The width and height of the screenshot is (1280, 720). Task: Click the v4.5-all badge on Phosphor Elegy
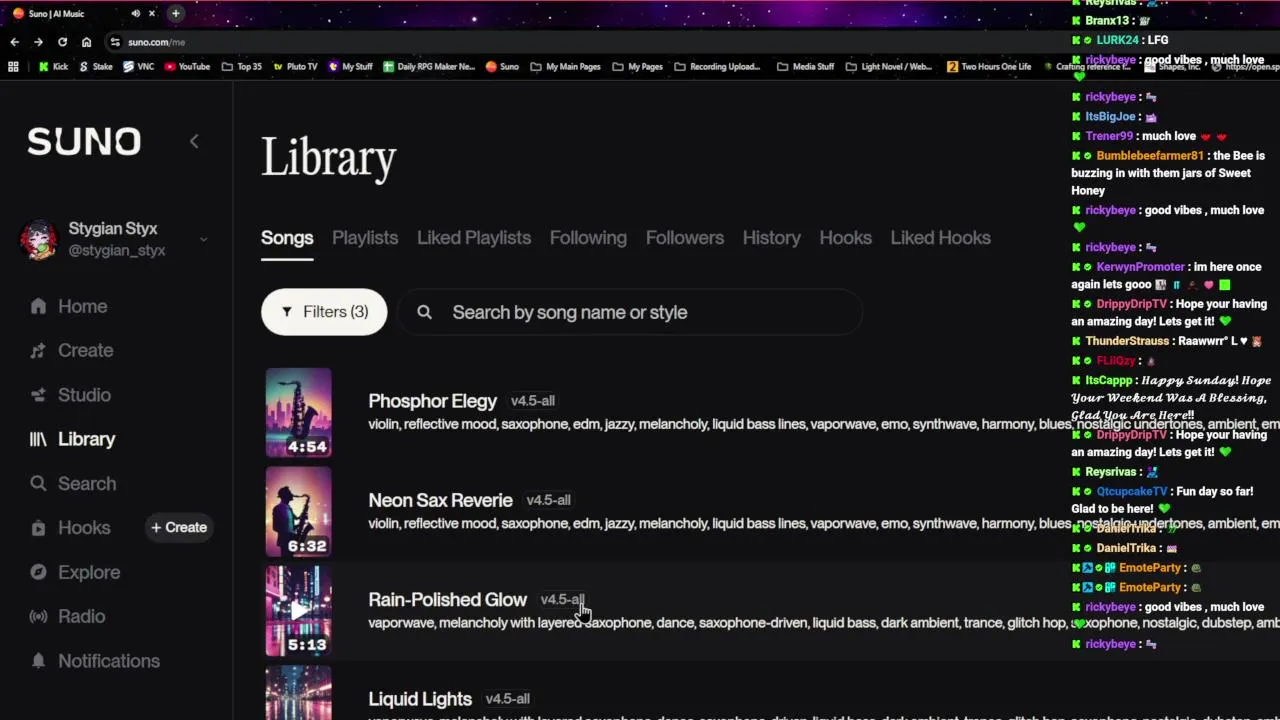pos(532,401)
